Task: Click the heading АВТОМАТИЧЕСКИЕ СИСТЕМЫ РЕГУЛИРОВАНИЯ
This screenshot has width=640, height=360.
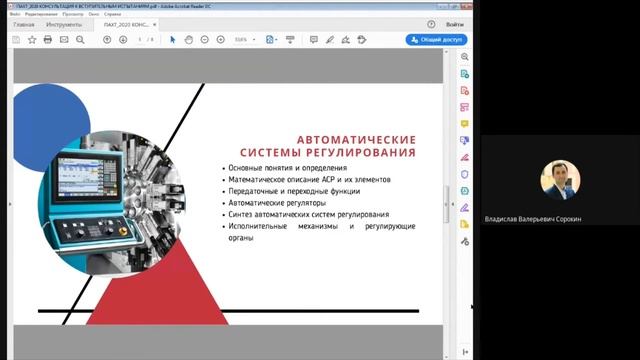Action: [328, 146]
